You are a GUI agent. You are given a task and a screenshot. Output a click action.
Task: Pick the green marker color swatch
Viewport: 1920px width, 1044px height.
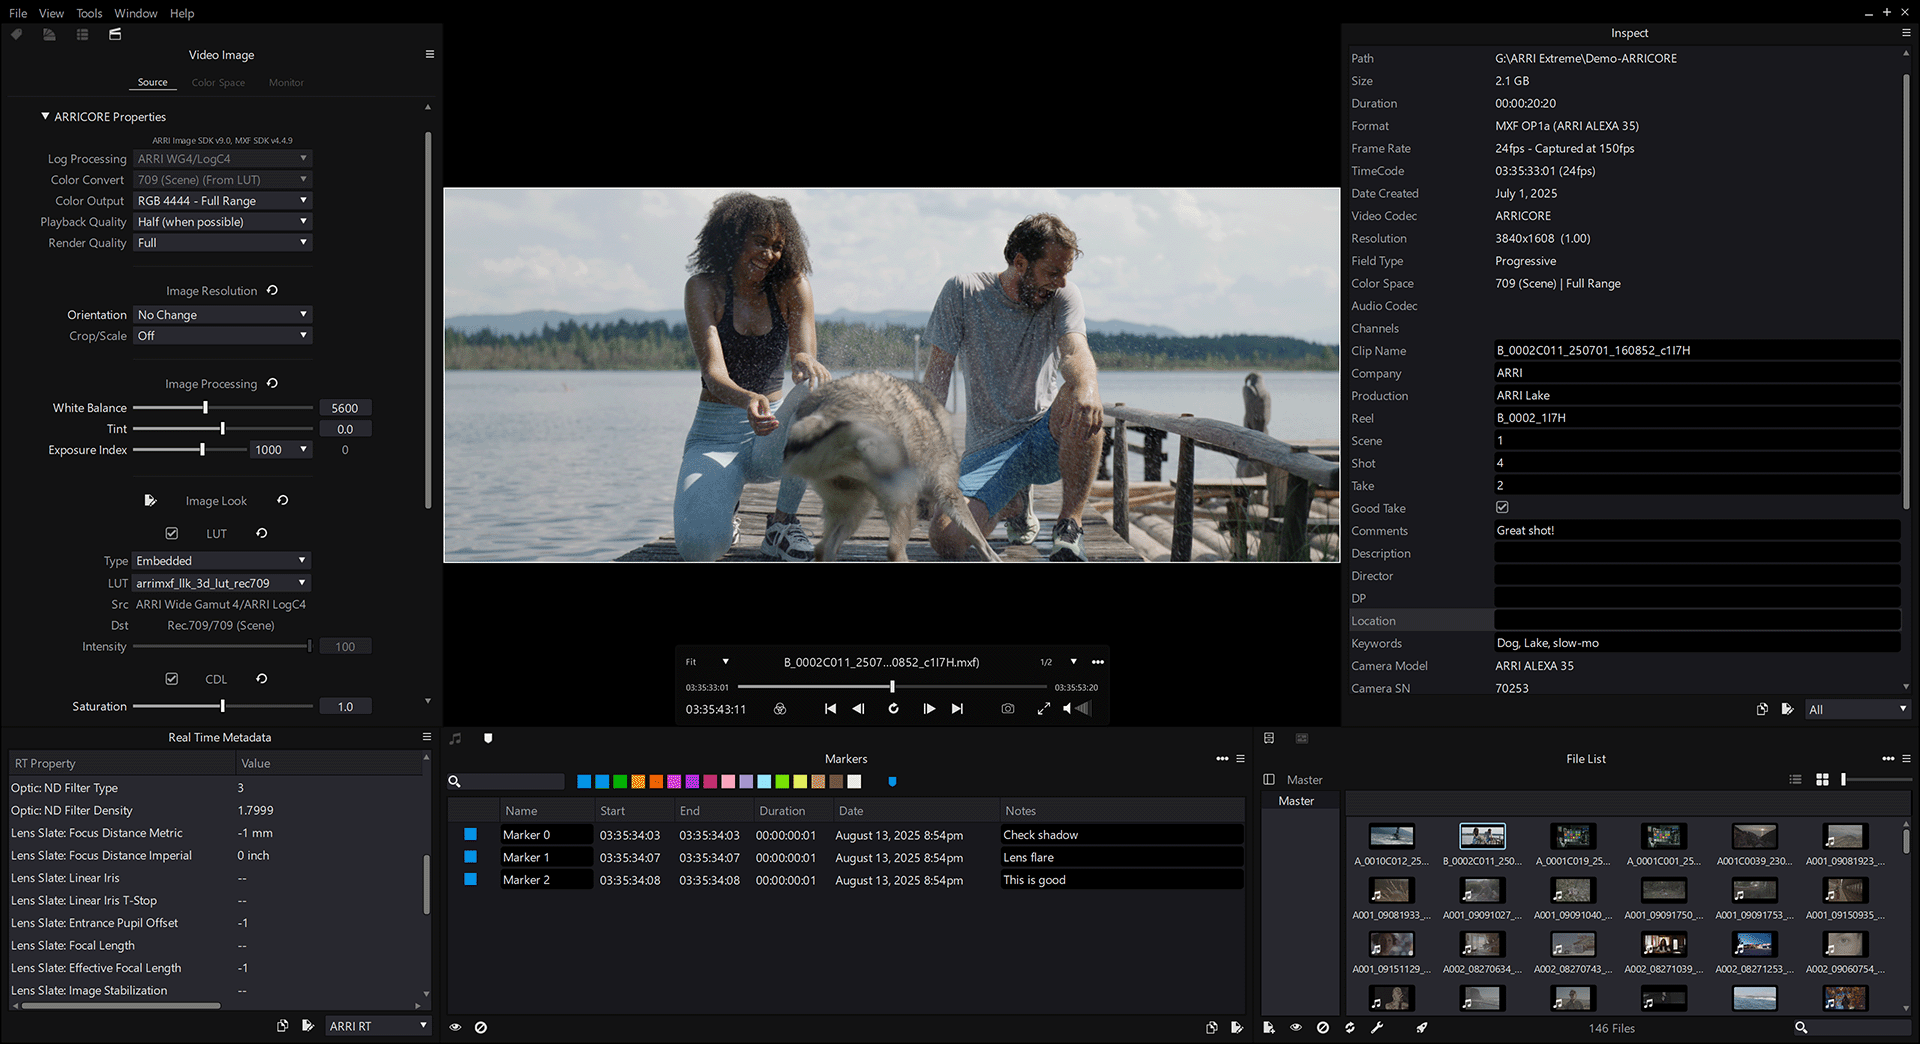click(x=620, y=782)
